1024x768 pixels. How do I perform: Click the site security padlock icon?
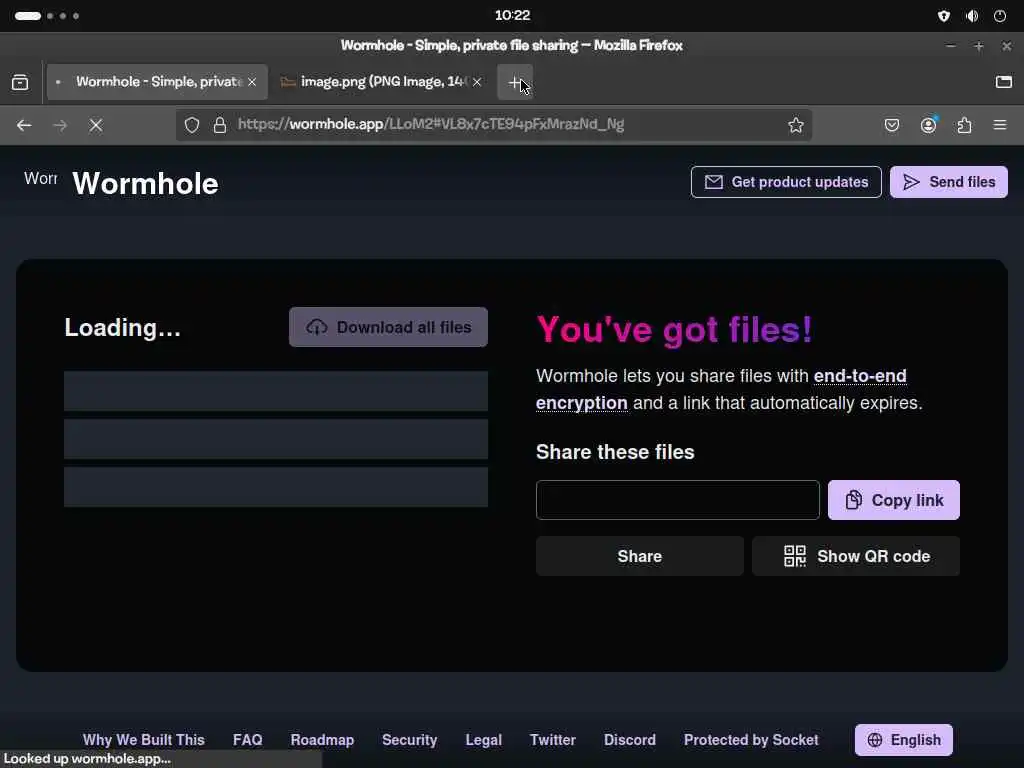219,125
